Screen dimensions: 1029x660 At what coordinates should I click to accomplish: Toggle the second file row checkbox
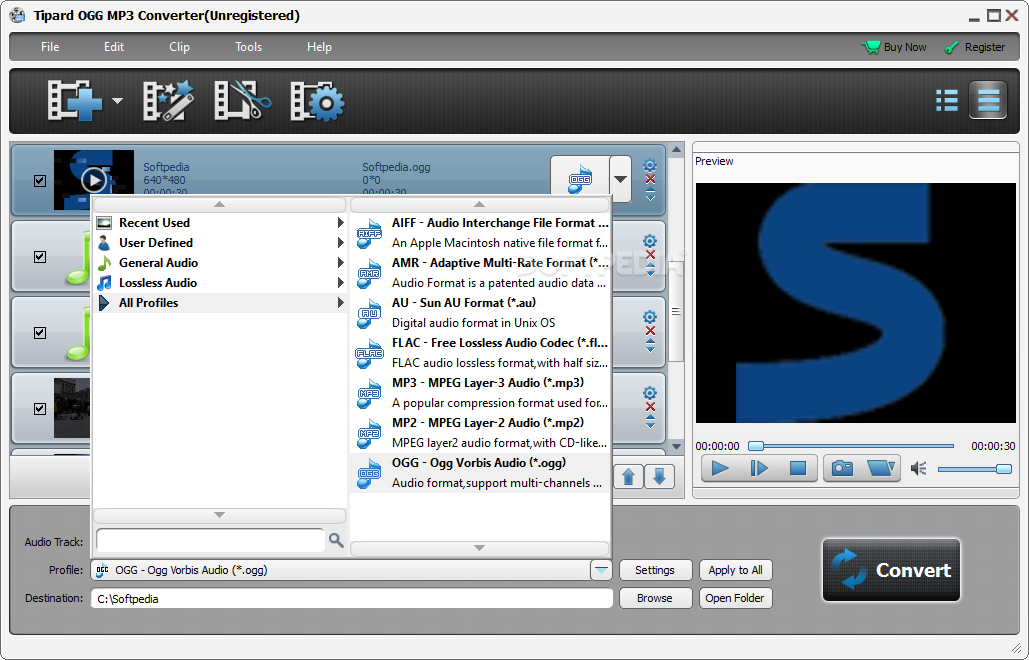tap(40, 257)
